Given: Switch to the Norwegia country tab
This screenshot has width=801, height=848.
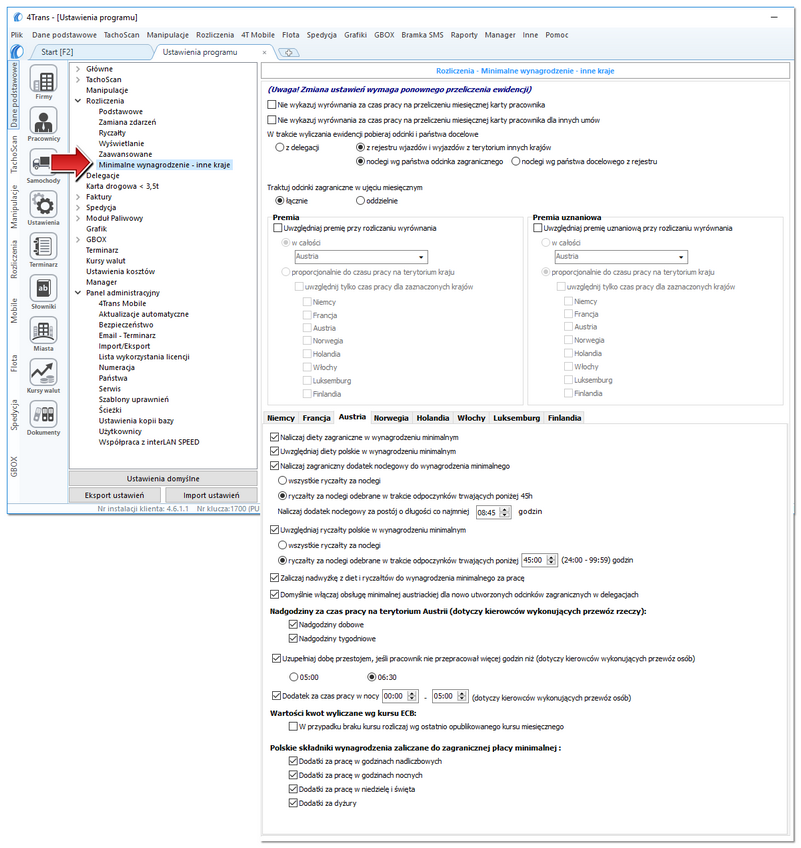Looking at the screenshot, I should [x=391, y=418].
